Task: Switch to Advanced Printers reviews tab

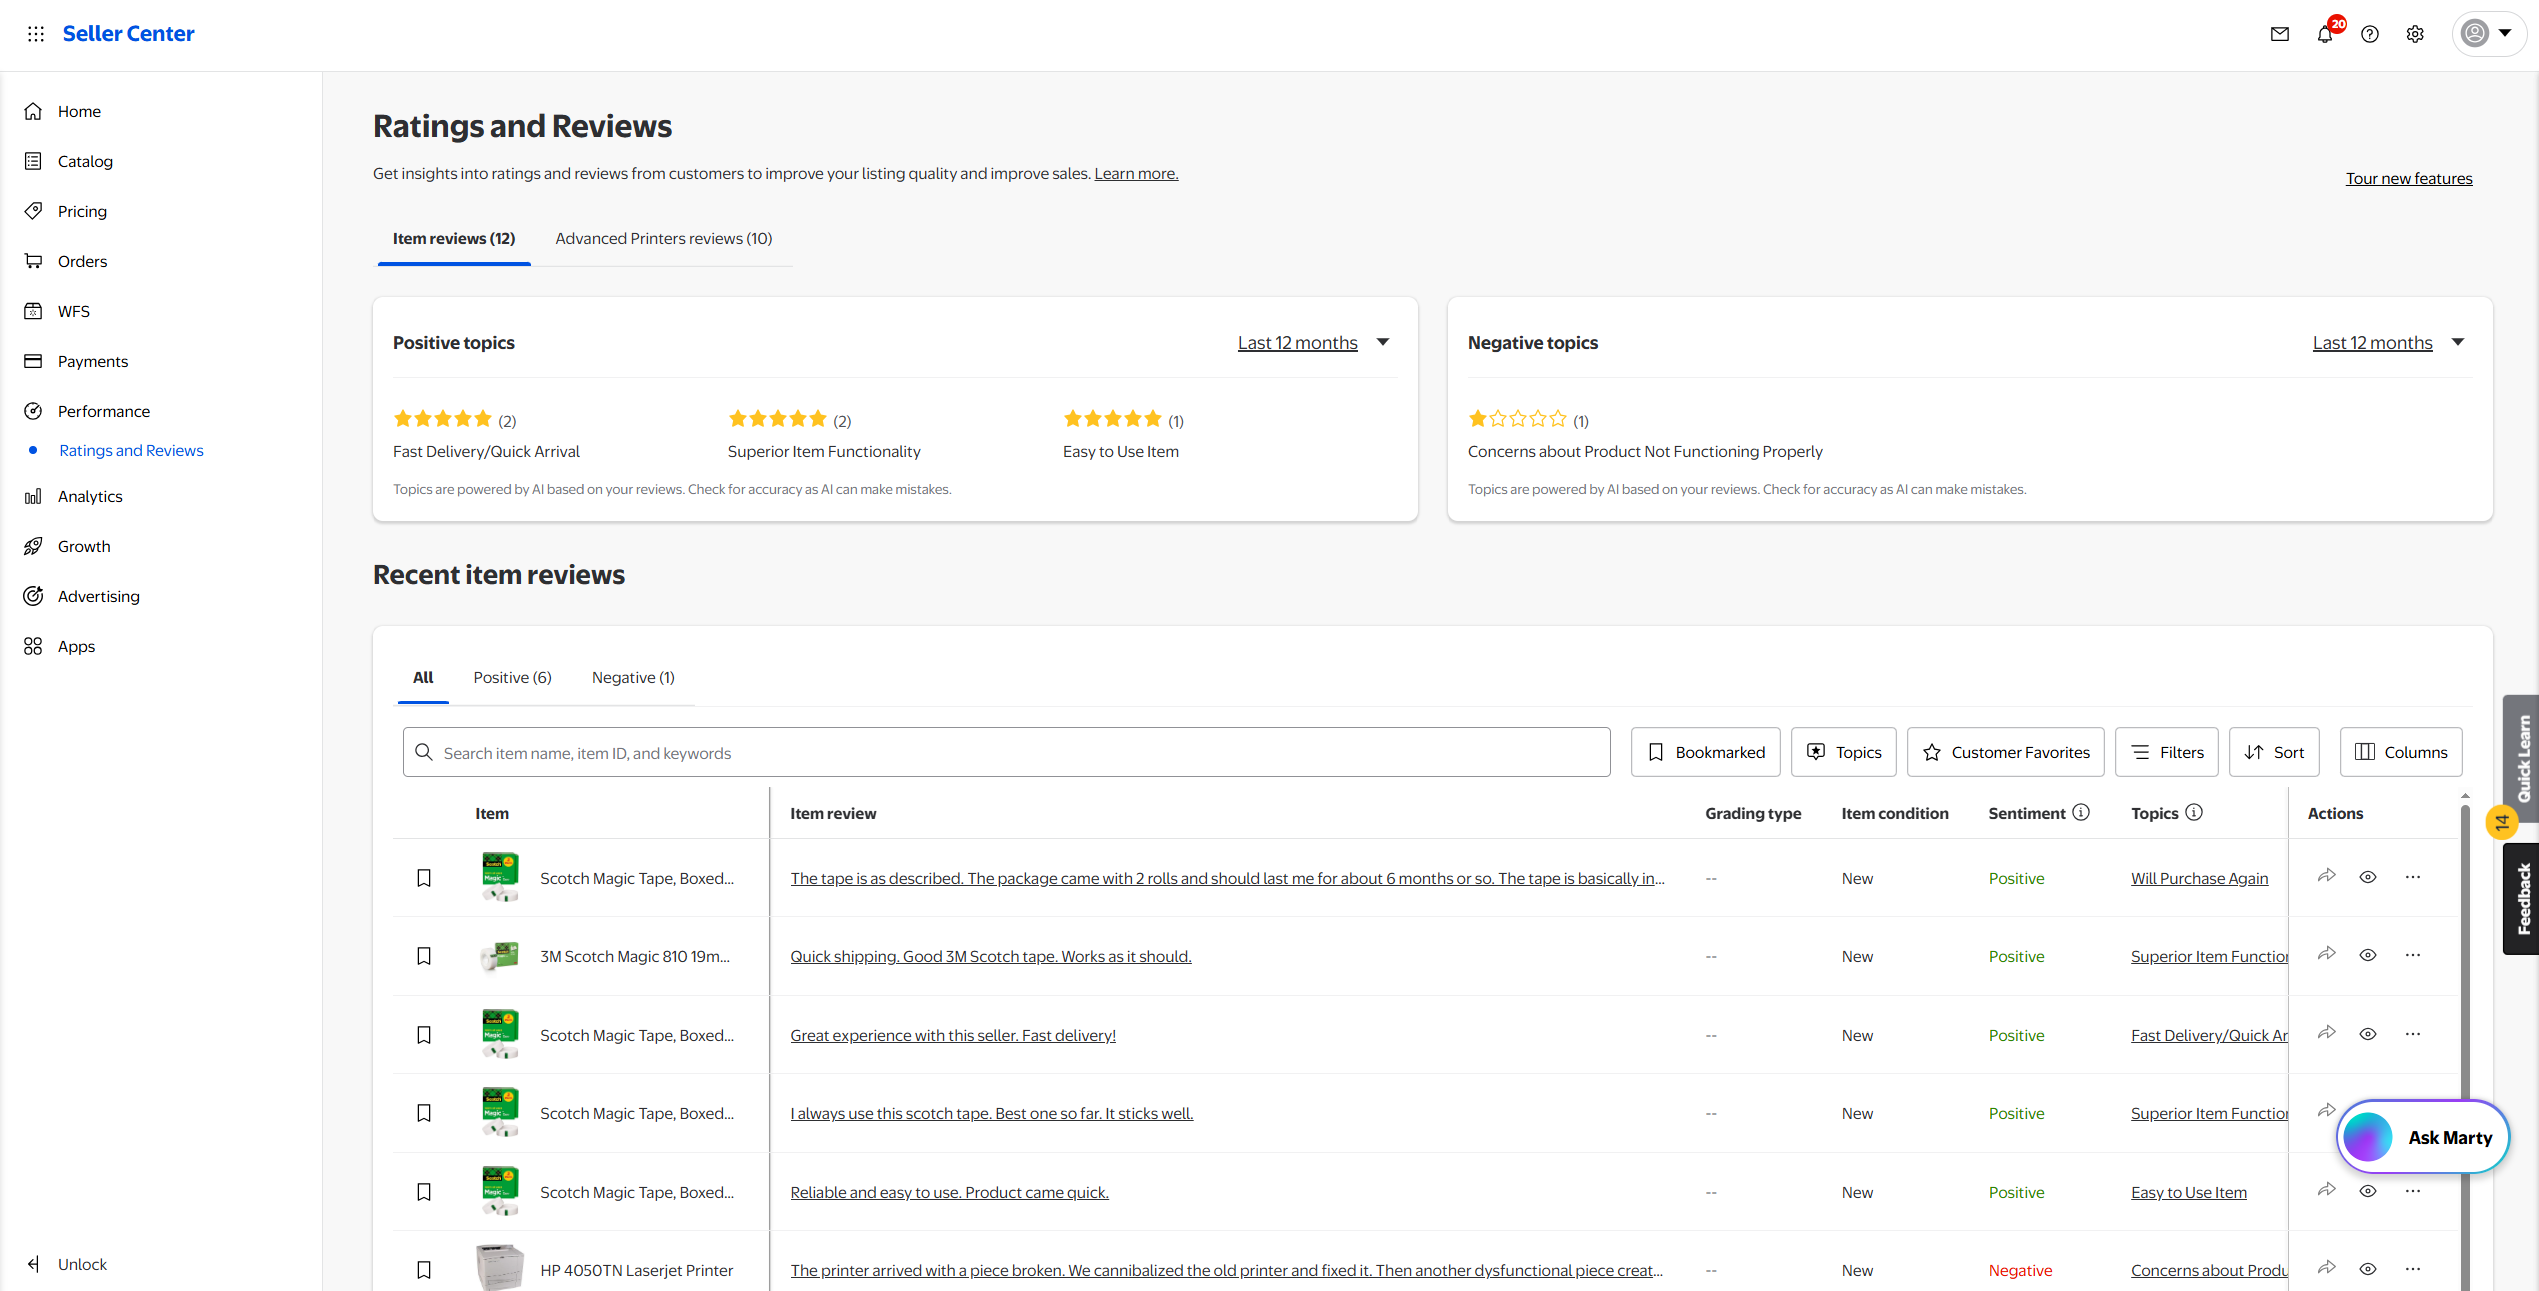Action: pos(664,238)
